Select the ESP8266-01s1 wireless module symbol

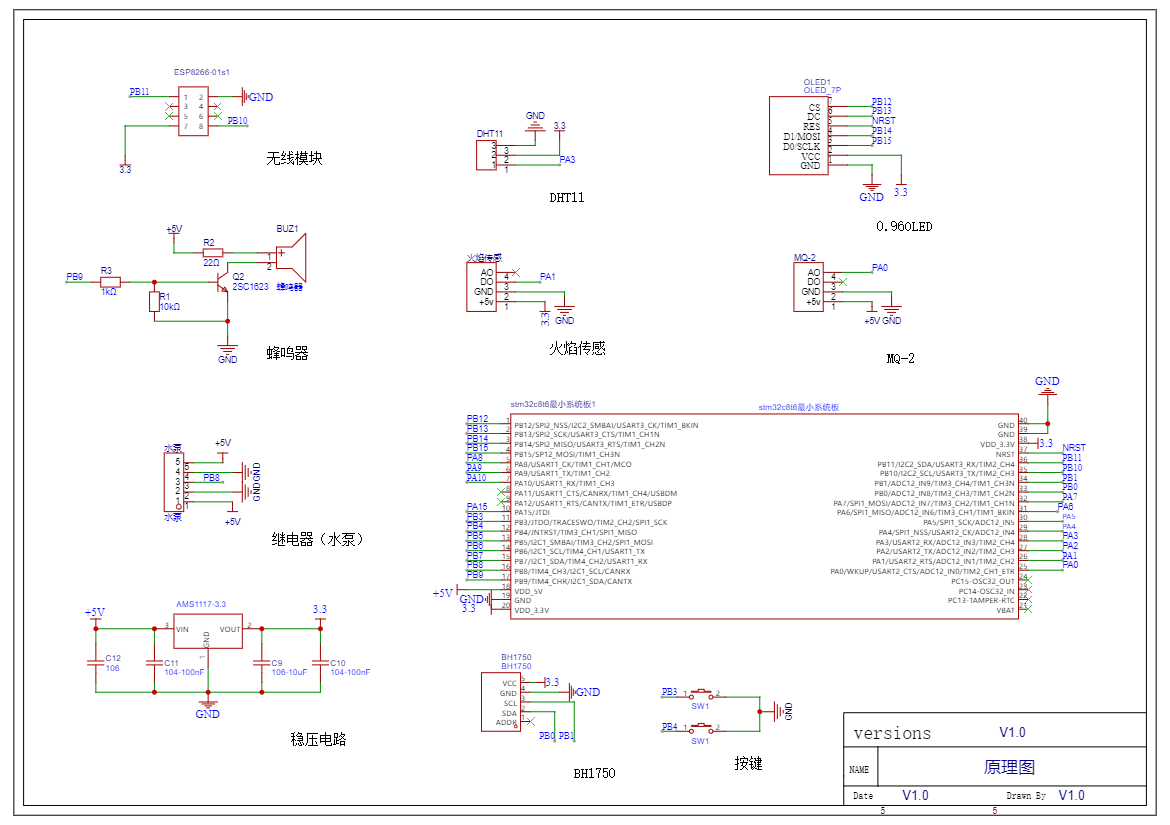point(193,111)
